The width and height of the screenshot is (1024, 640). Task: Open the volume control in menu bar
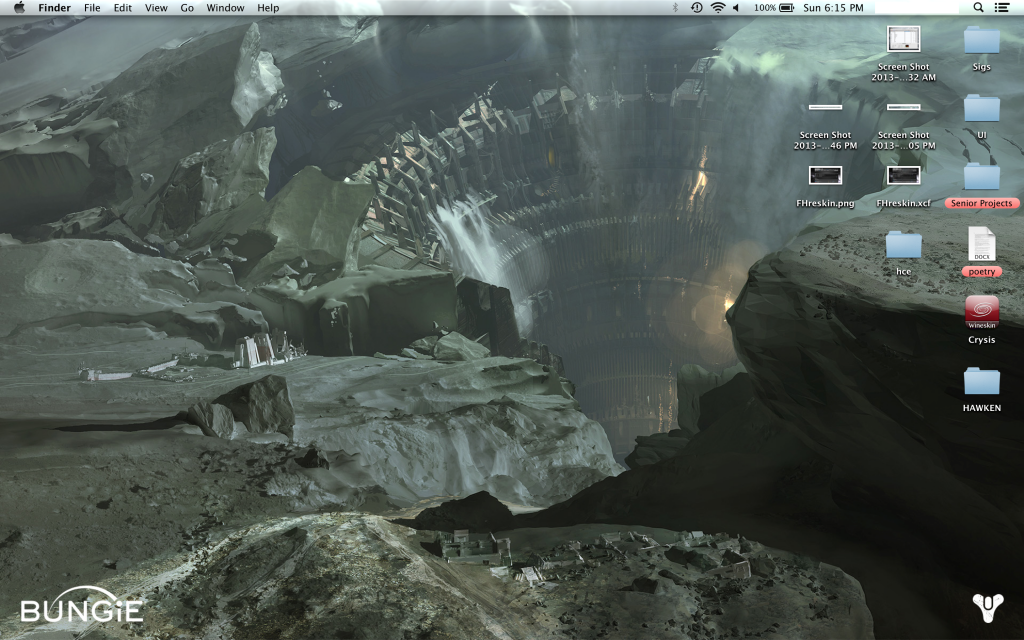(736, 8)
